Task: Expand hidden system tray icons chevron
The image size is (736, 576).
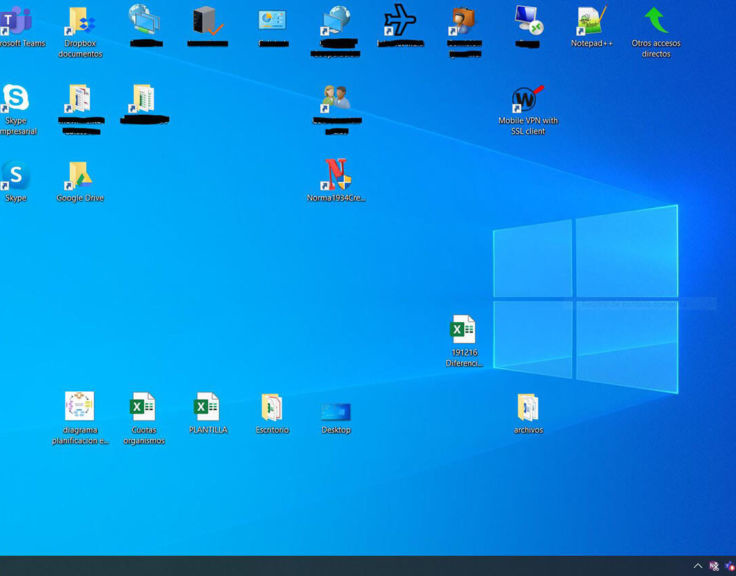Action: coord(698,566)
